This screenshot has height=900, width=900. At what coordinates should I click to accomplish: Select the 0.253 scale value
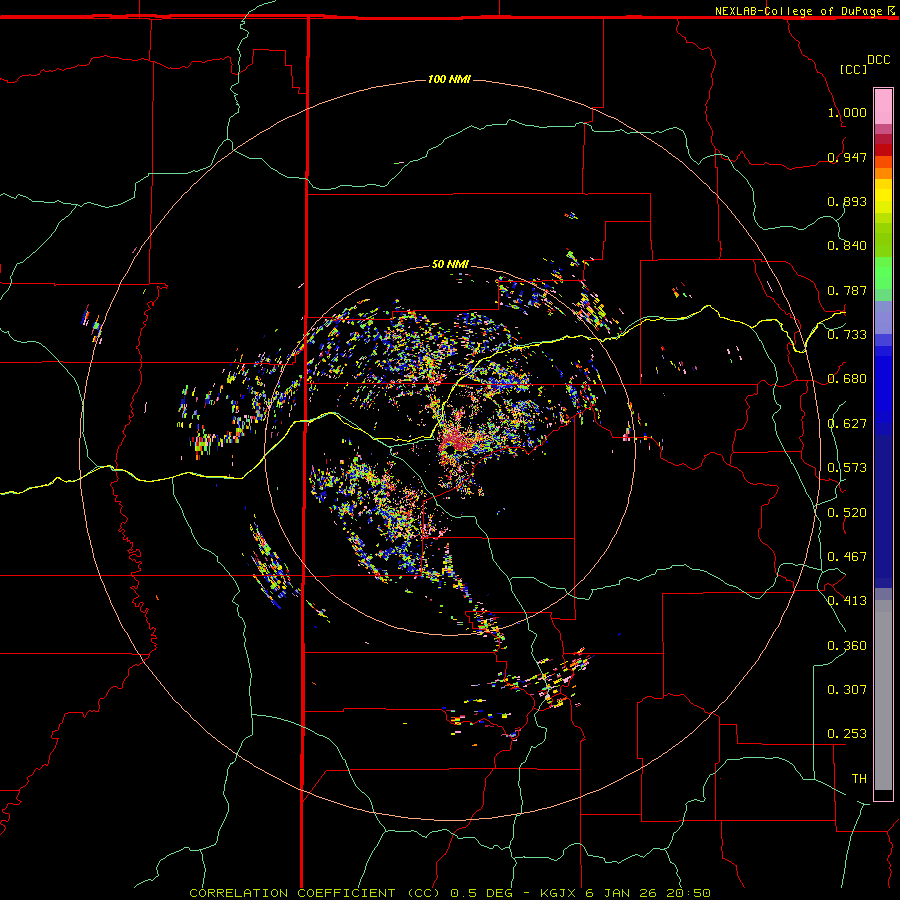847,734
